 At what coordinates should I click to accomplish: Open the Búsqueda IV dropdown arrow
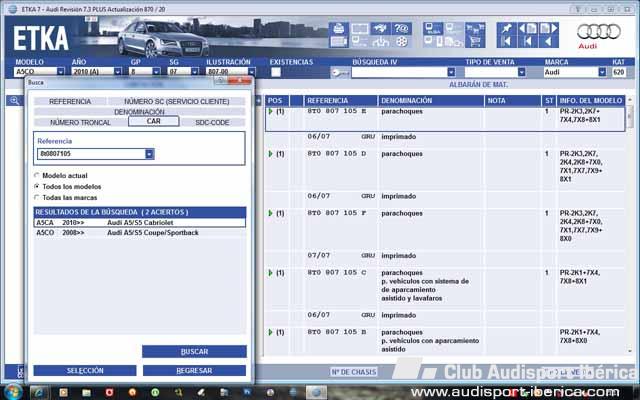coord(451,72)
